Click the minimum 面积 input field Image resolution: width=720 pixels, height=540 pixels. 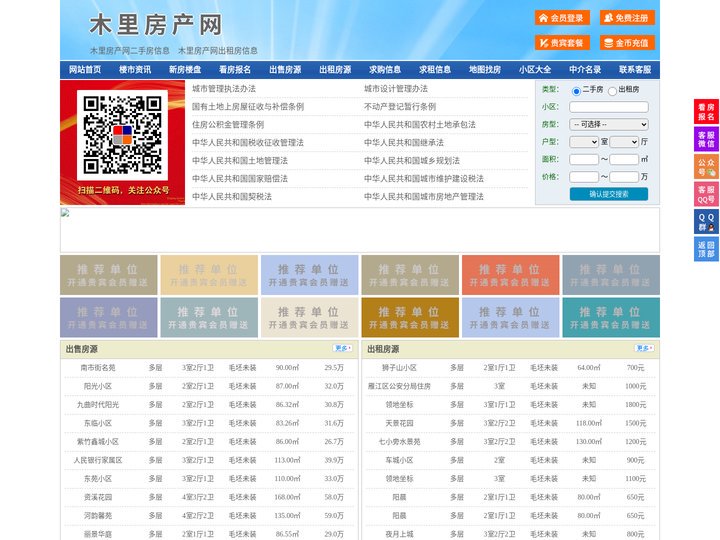584,159
